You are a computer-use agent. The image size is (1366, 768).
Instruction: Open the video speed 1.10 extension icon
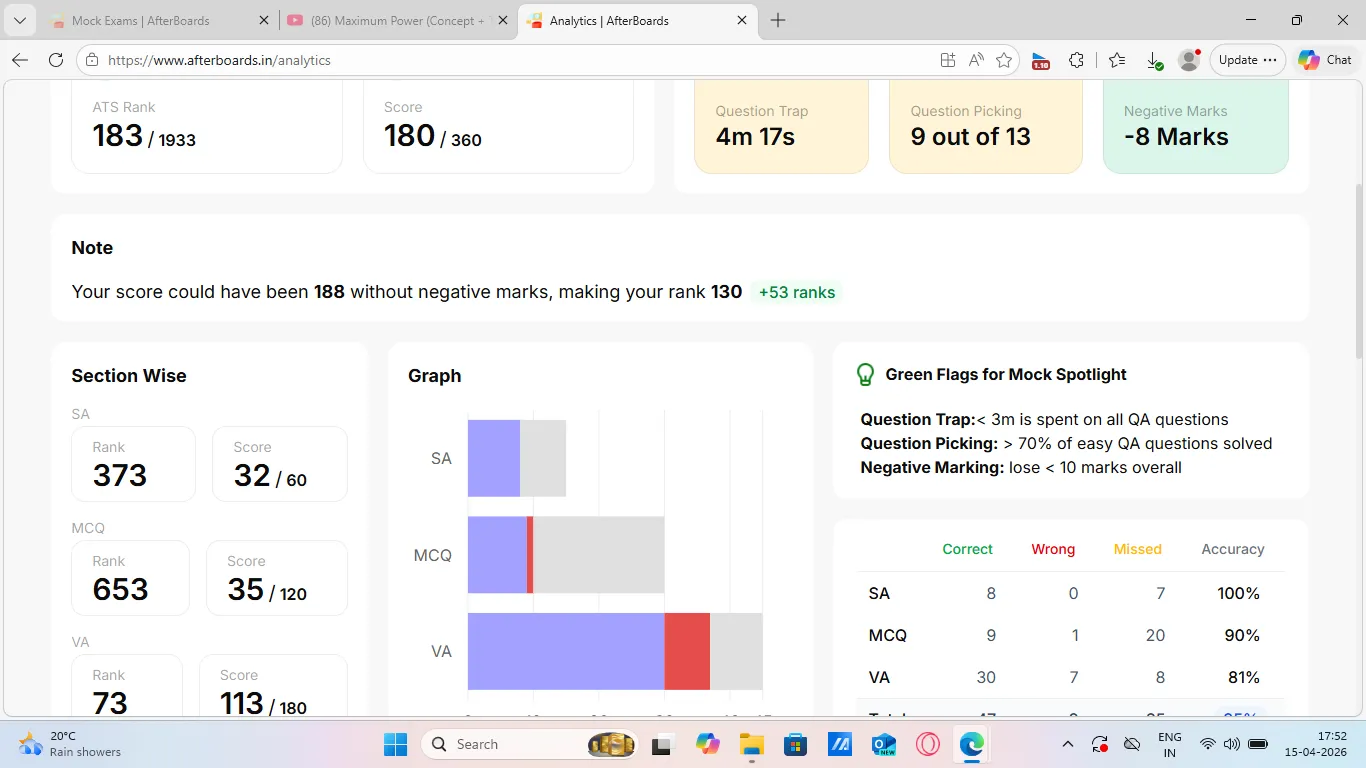click(x=1040, y=60)
